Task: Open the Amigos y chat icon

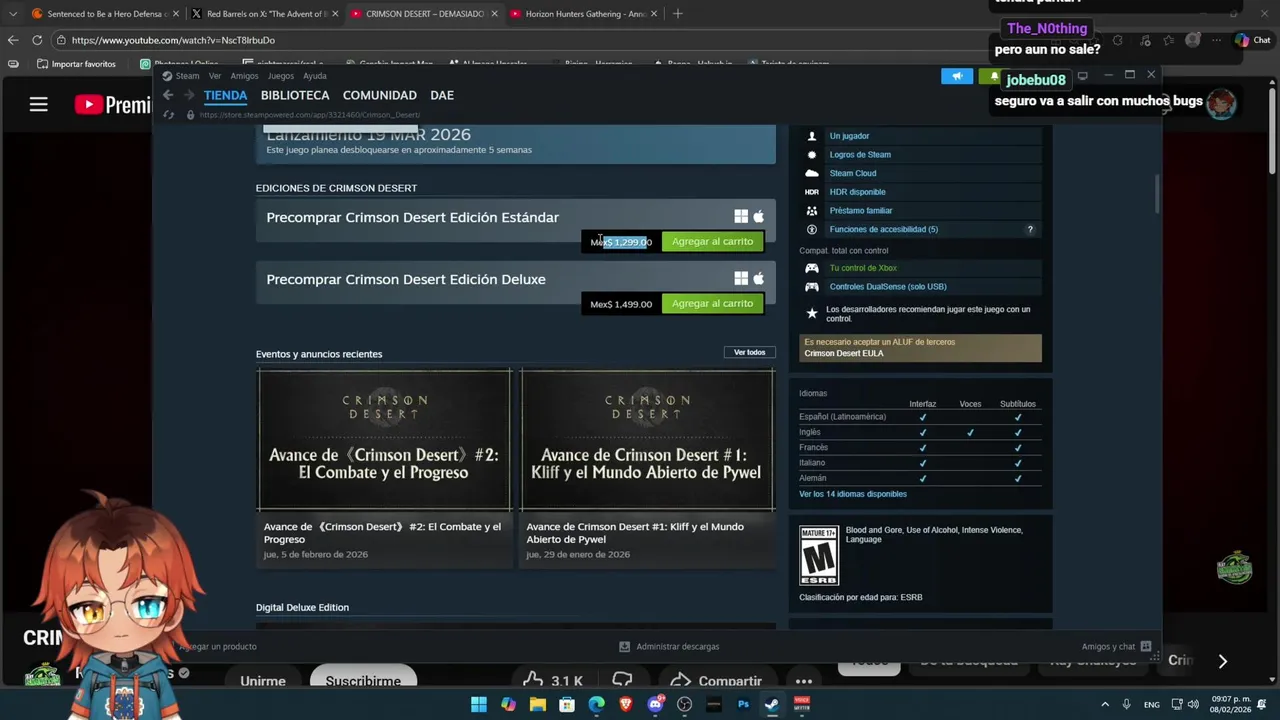Action: coord(1146,646)
